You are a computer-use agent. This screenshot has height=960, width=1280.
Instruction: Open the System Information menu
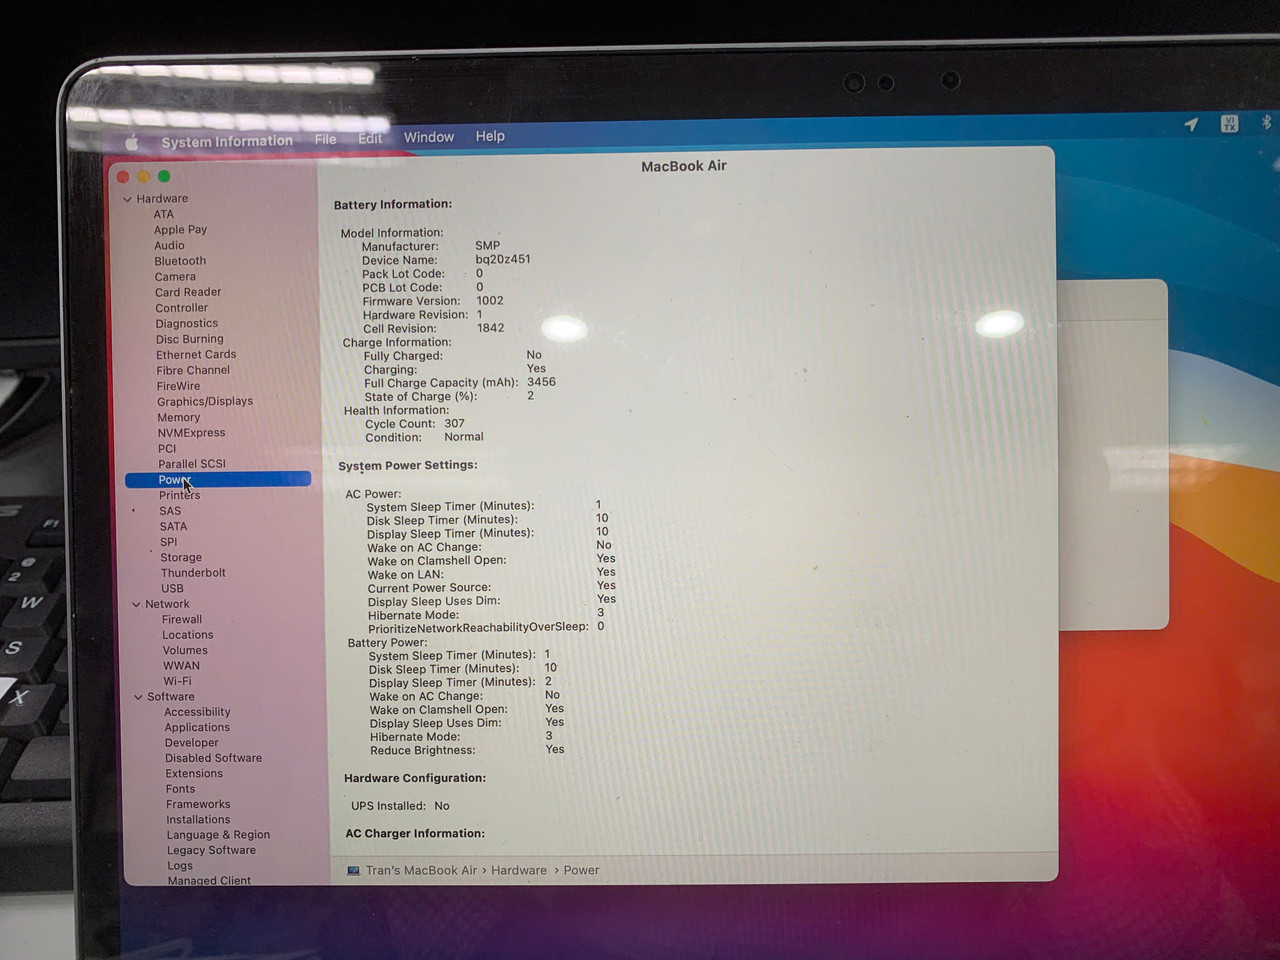pyautogui.click(x=227, y=141)
